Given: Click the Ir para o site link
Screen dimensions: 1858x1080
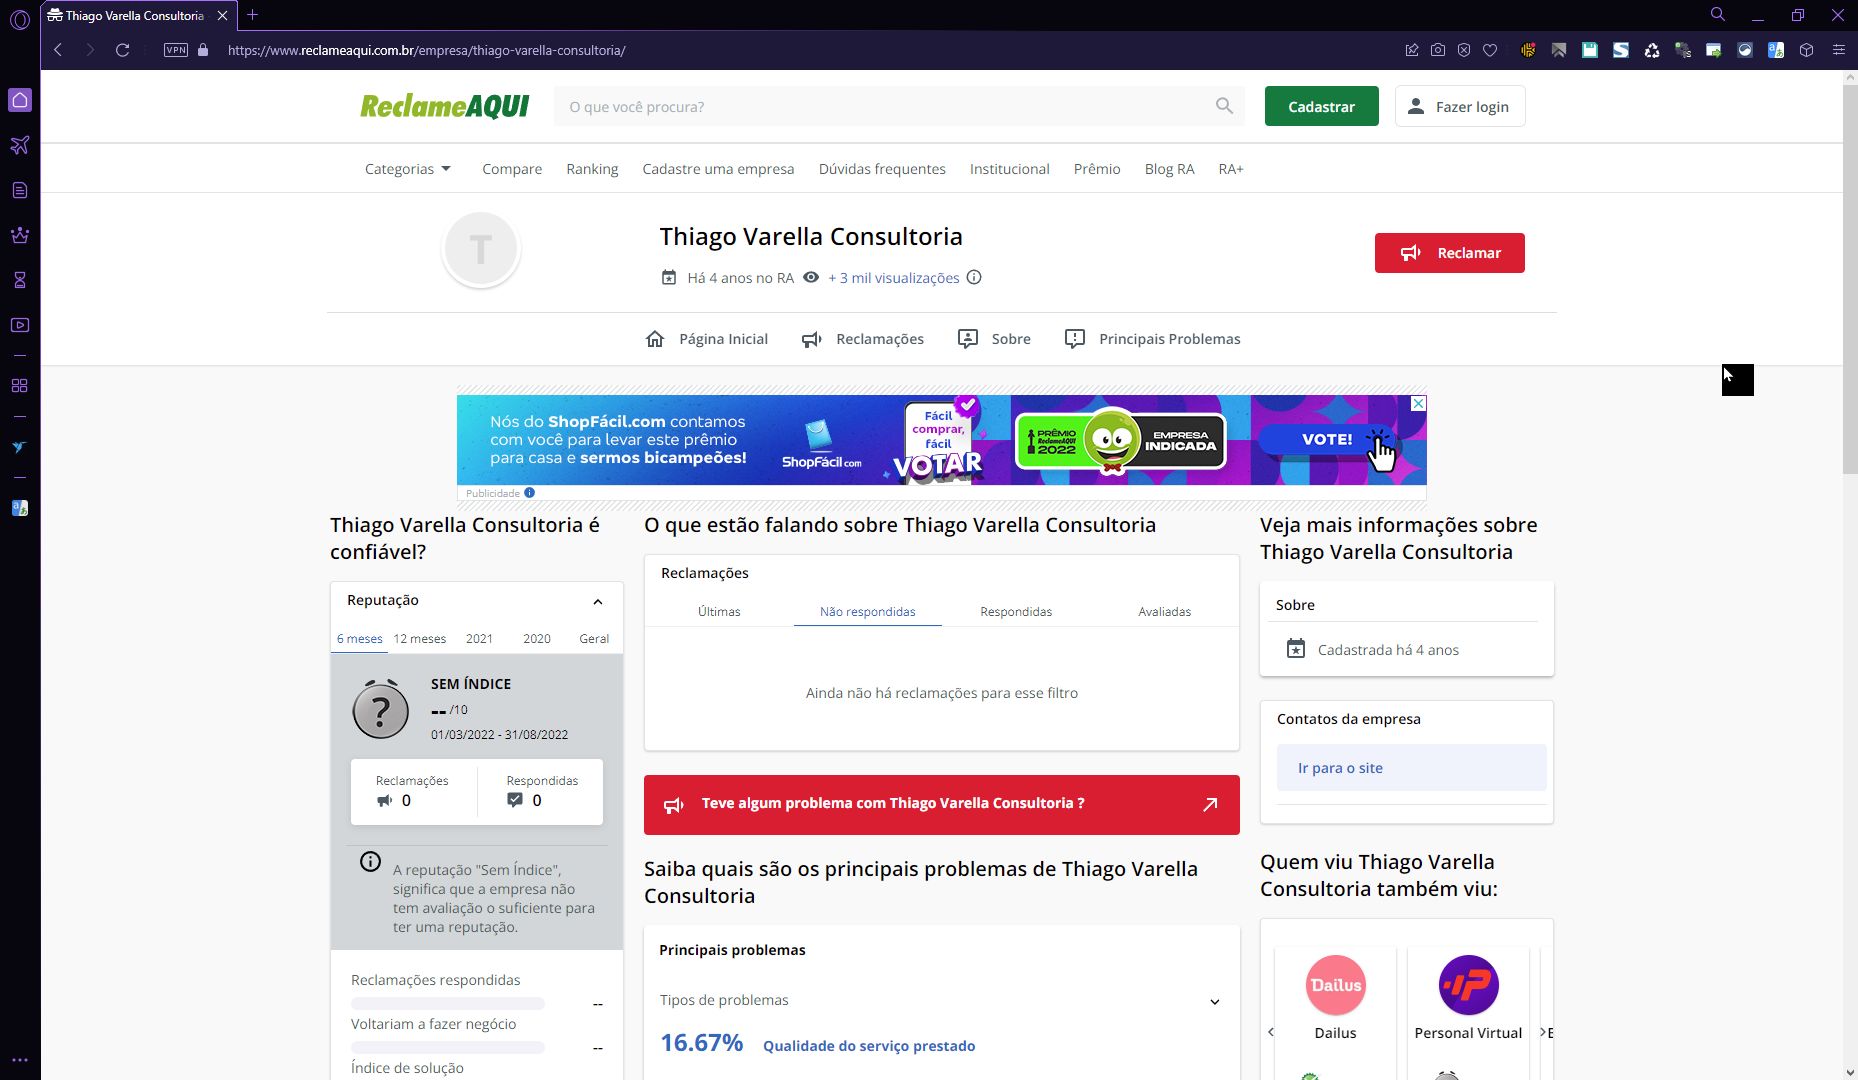Looking at the screenshot, I should point(1412,768).
